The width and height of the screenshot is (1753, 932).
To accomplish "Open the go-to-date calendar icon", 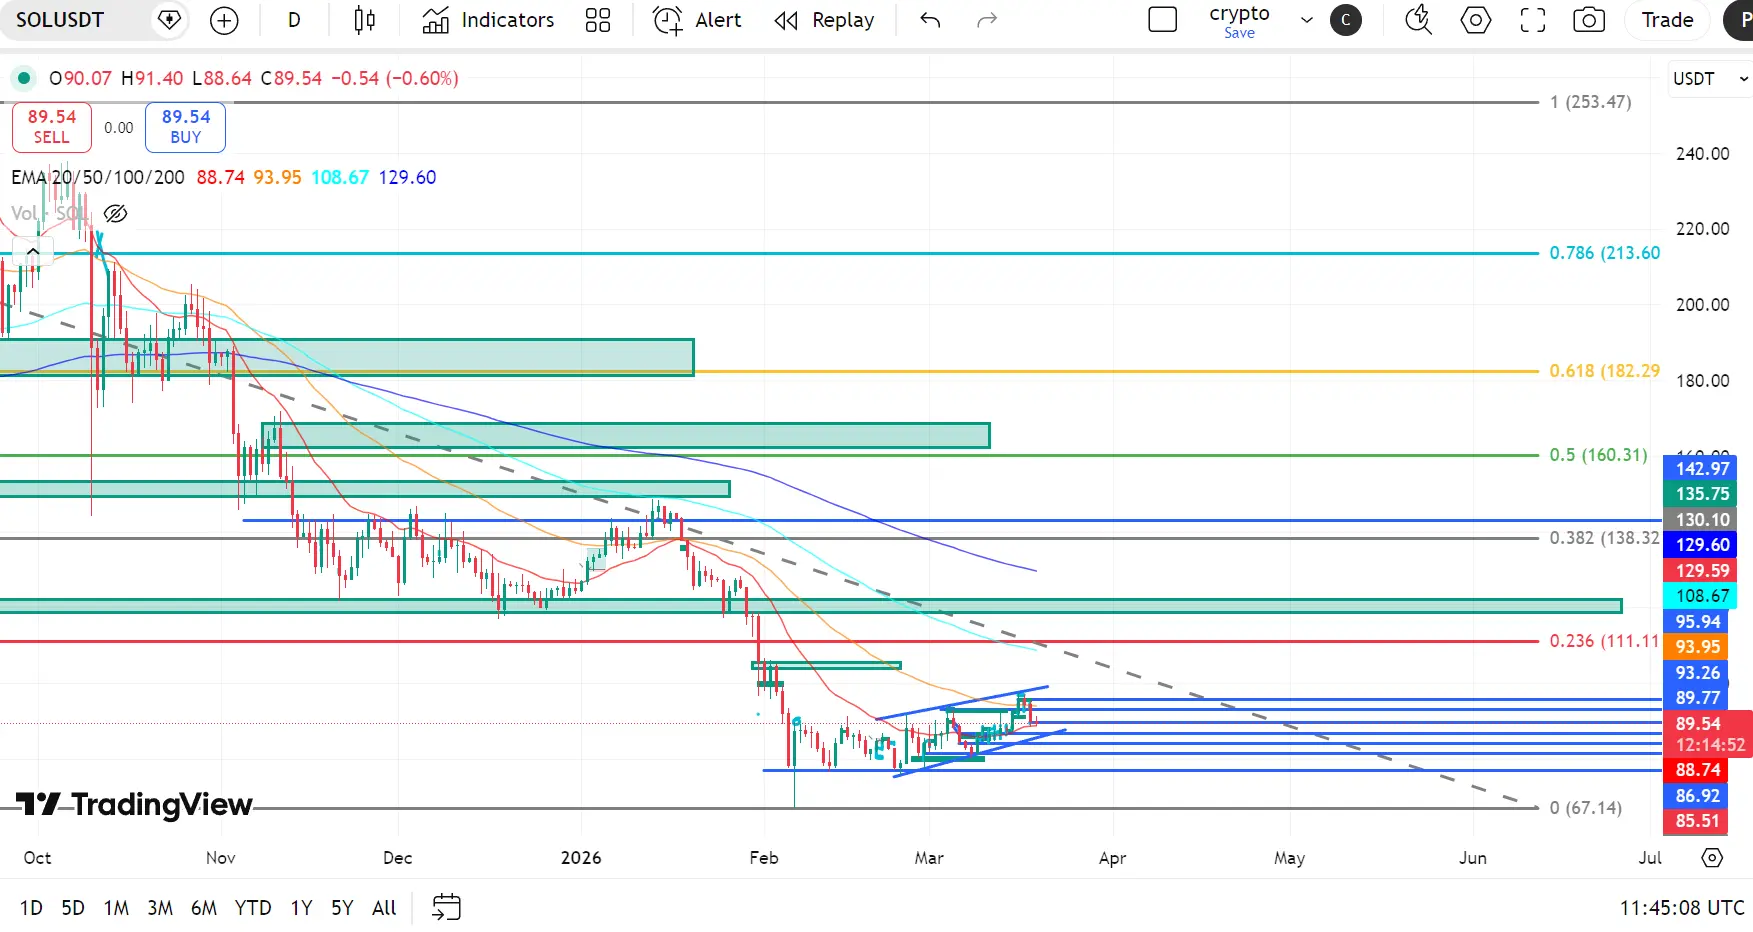I will (x=446, y=907).
